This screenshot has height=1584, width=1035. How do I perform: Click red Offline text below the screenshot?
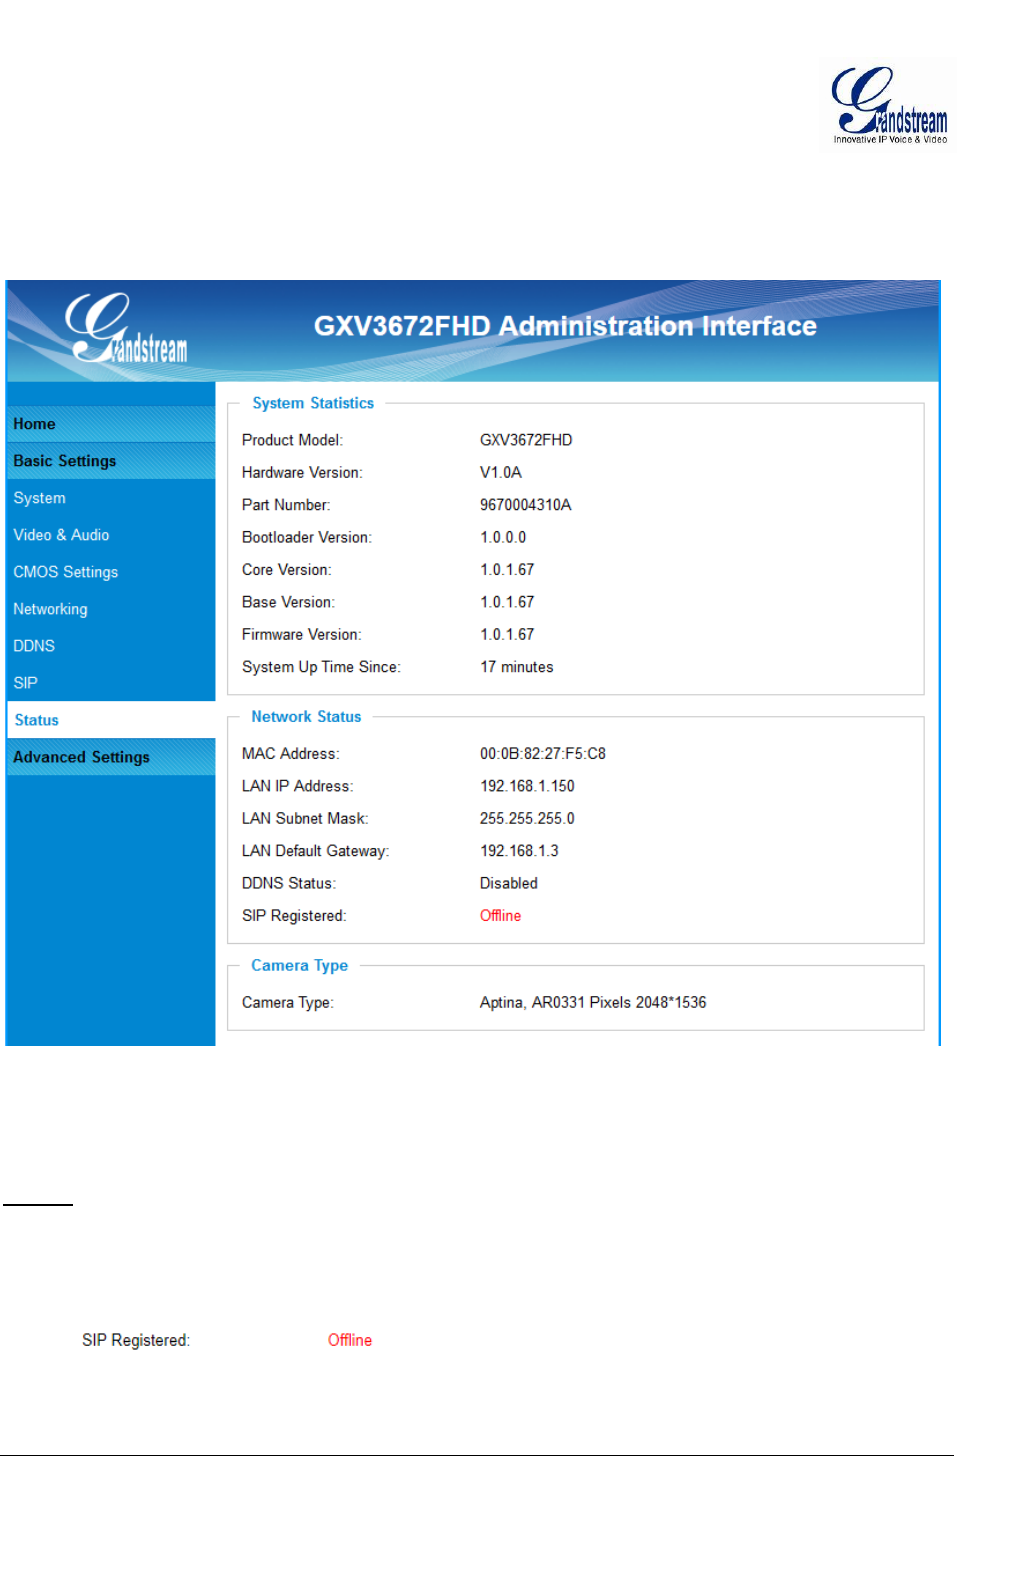pos(350,1340)
